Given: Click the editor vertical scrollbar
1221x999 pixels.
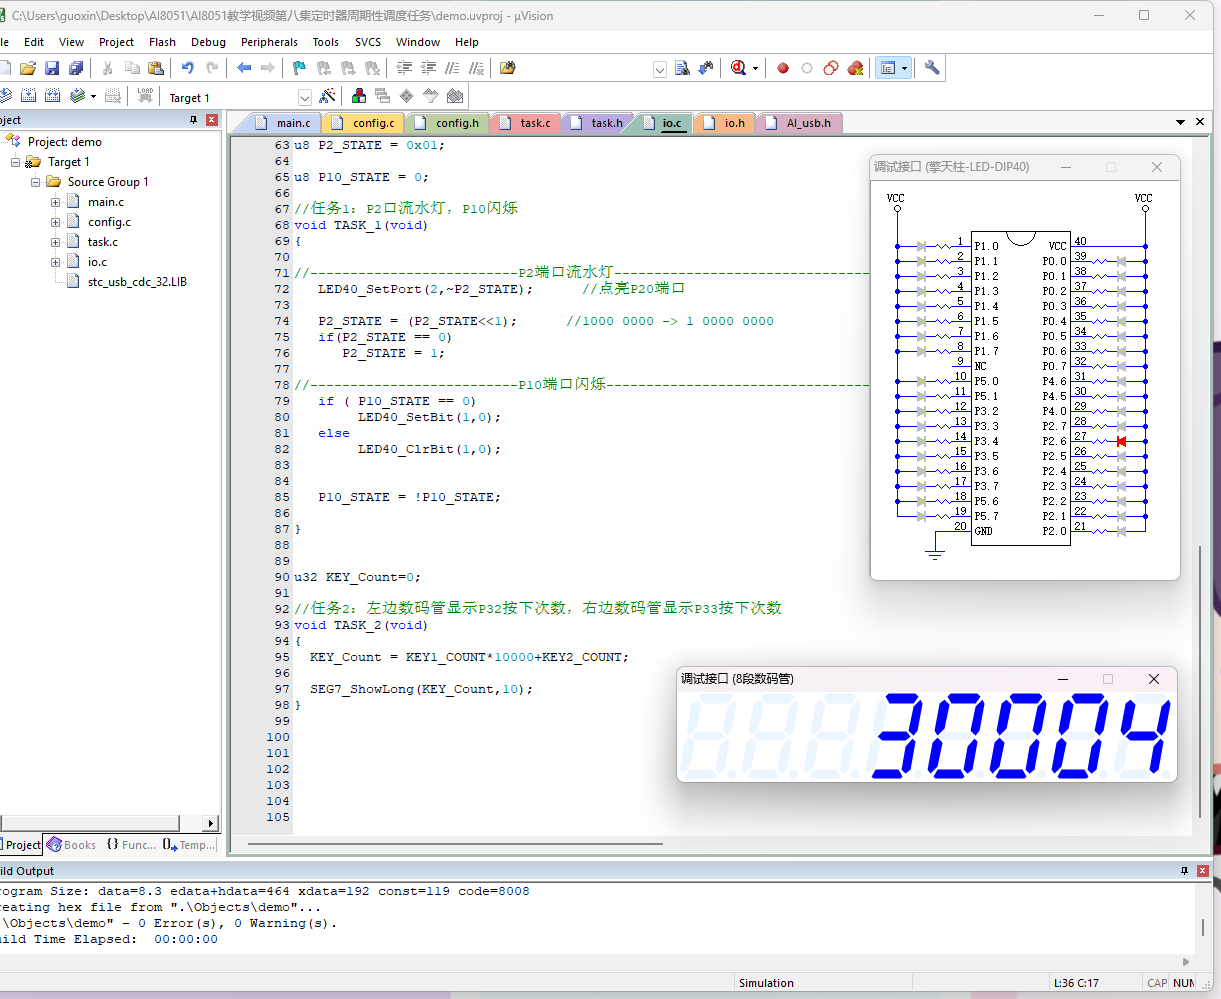Looking at the screenshot, I should pyautogui.click(x=1201, y=680).
